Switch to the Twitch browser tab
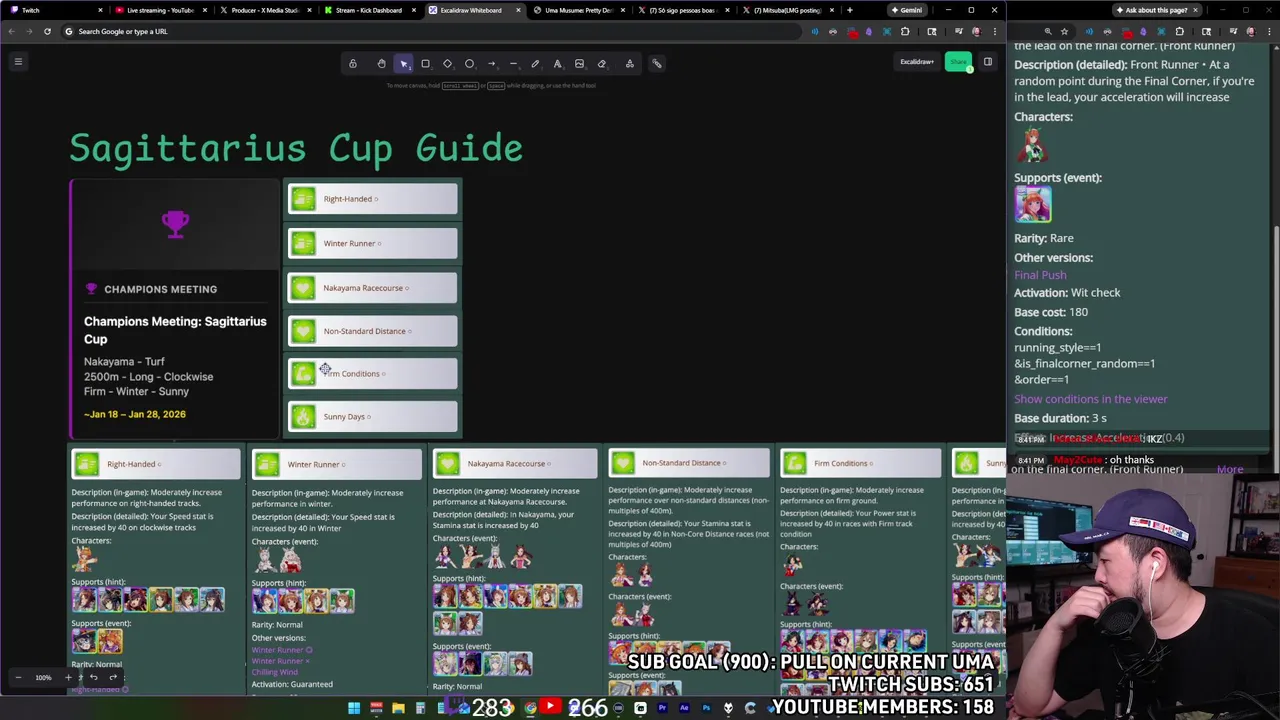The image size is (1280, 720). pos(55,10)
